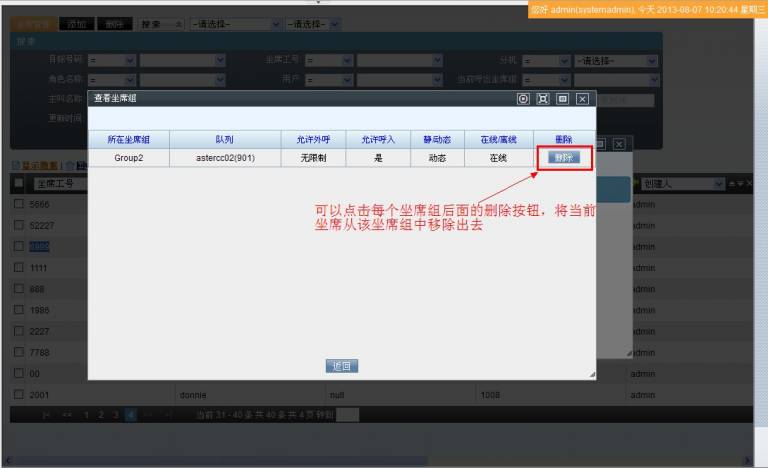Check the box beside row 2001
This screenshot has height=468, width=768.
click(19, 394)
